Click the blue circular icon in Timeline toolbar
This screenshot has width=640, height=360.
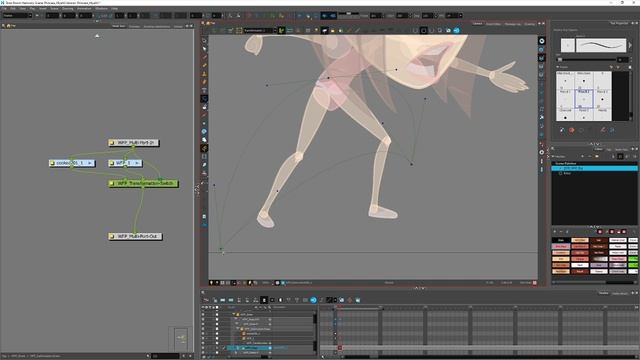click(x=313, y=300)
